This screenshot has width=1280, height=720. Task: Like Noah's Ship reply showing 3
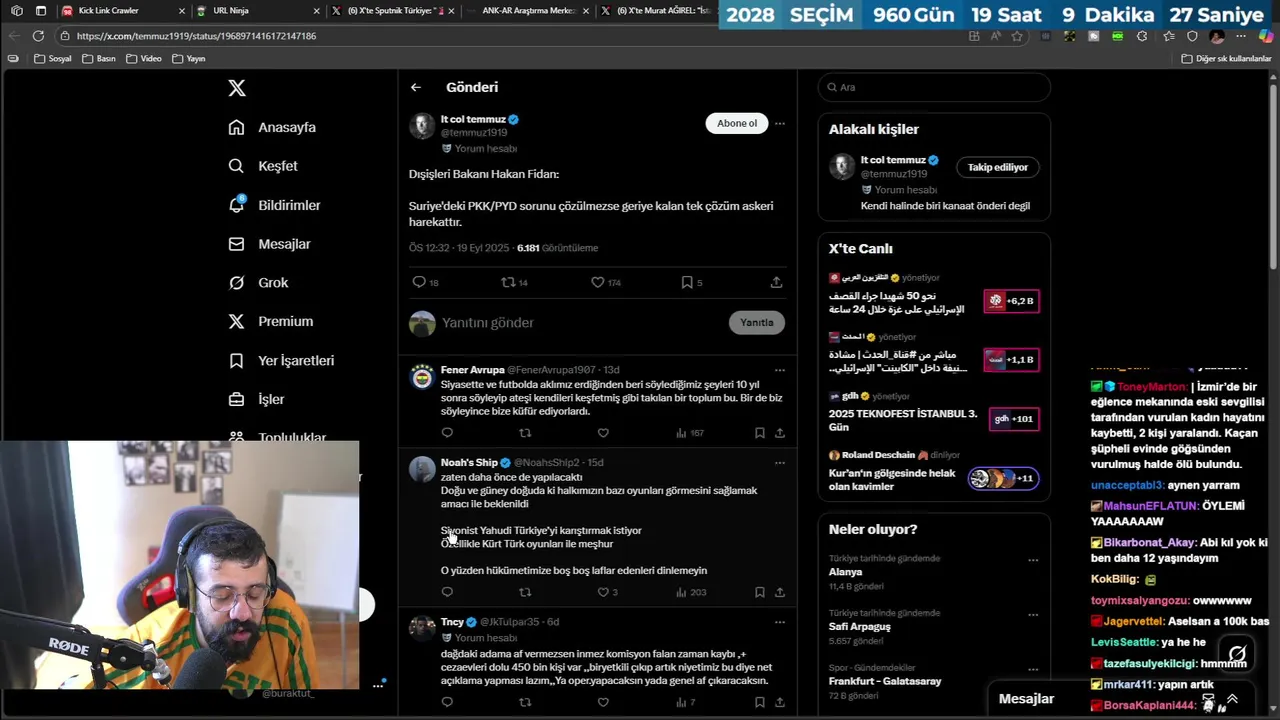[x=603, y=592]
